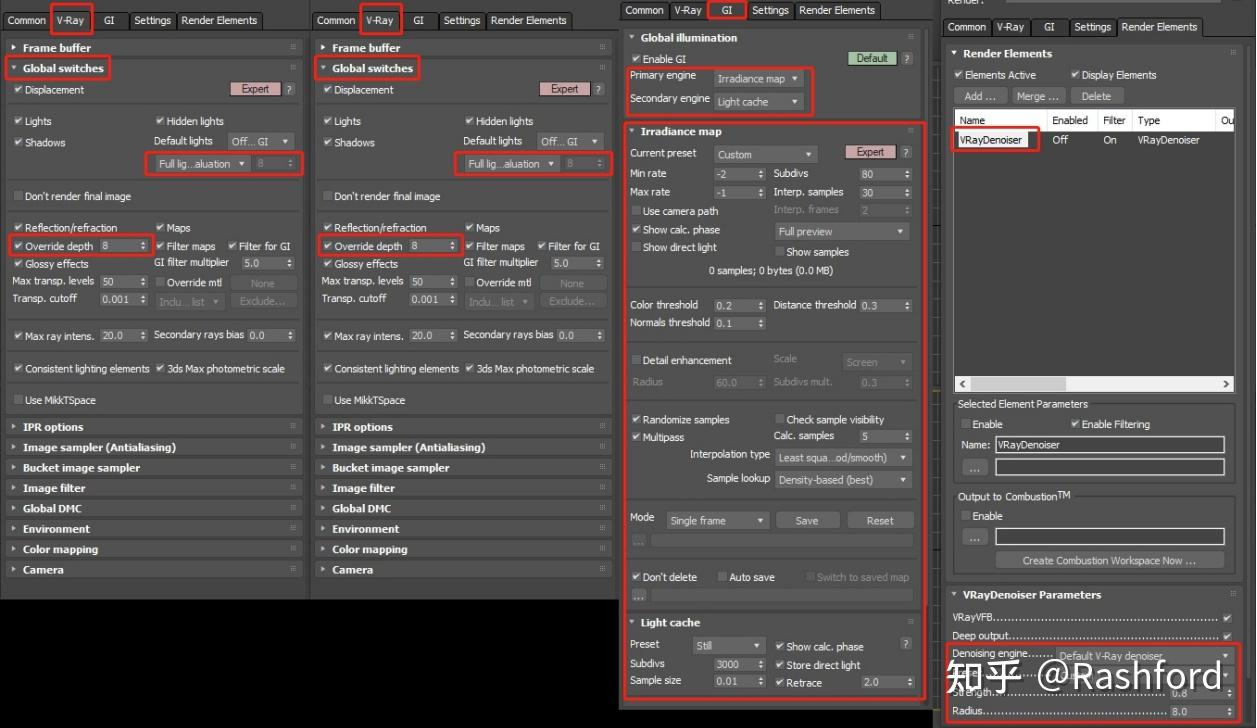Open the Current preset Custom dropdown
Viewport: 1257px width, 728px height.
[x=766, y=154]
